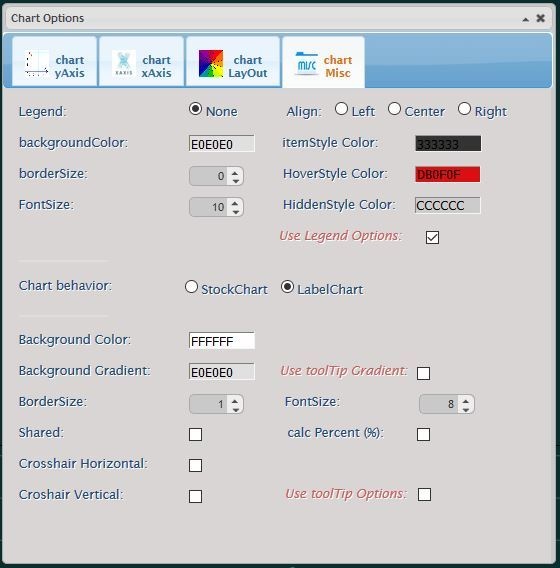Screen dimensions: 560x568
Task: Open the chart yAxis tab
Action: (54, 62)
